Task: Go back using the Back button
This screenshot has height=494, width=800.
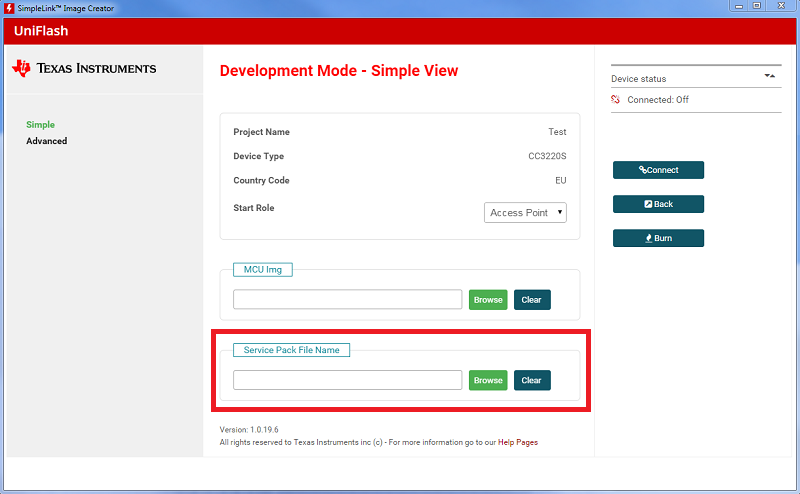Action: pos(658,204)
